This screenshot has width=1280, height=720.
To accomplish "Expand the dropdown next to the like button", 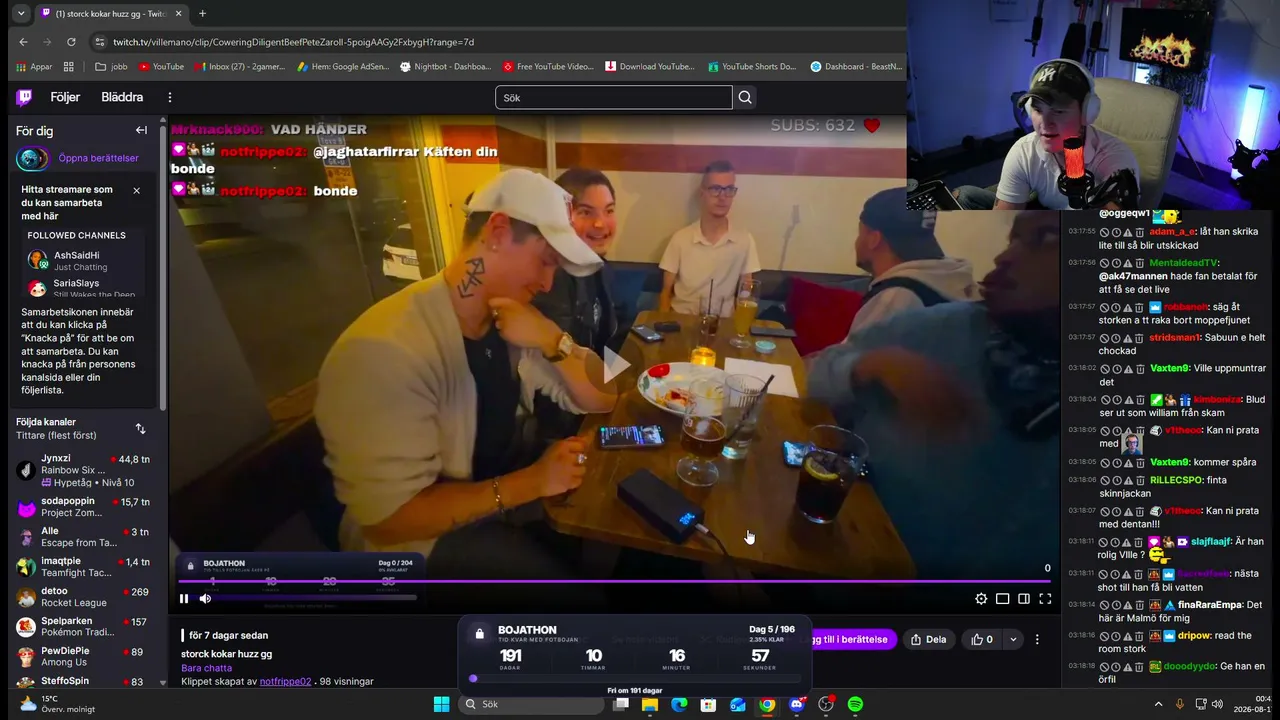I will click(1013, 640).
